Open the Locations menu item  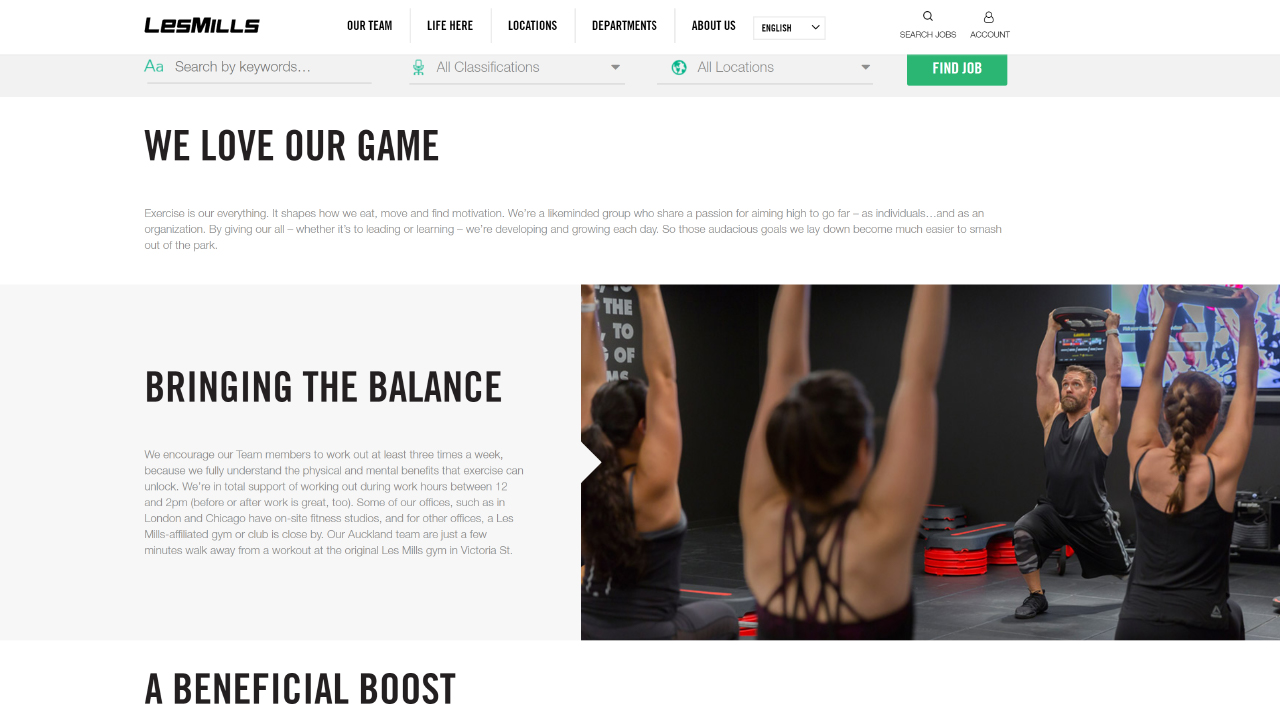pos(533,26)
